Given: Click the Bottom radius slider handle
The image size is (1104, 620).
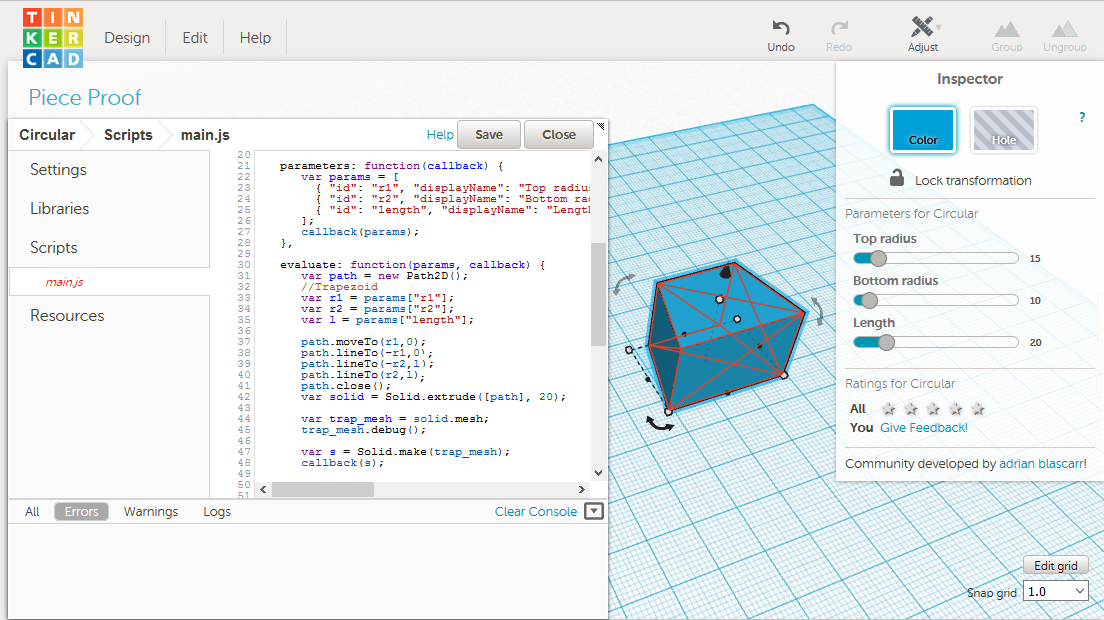Looking at the screenshot, I should pos(870,300).
